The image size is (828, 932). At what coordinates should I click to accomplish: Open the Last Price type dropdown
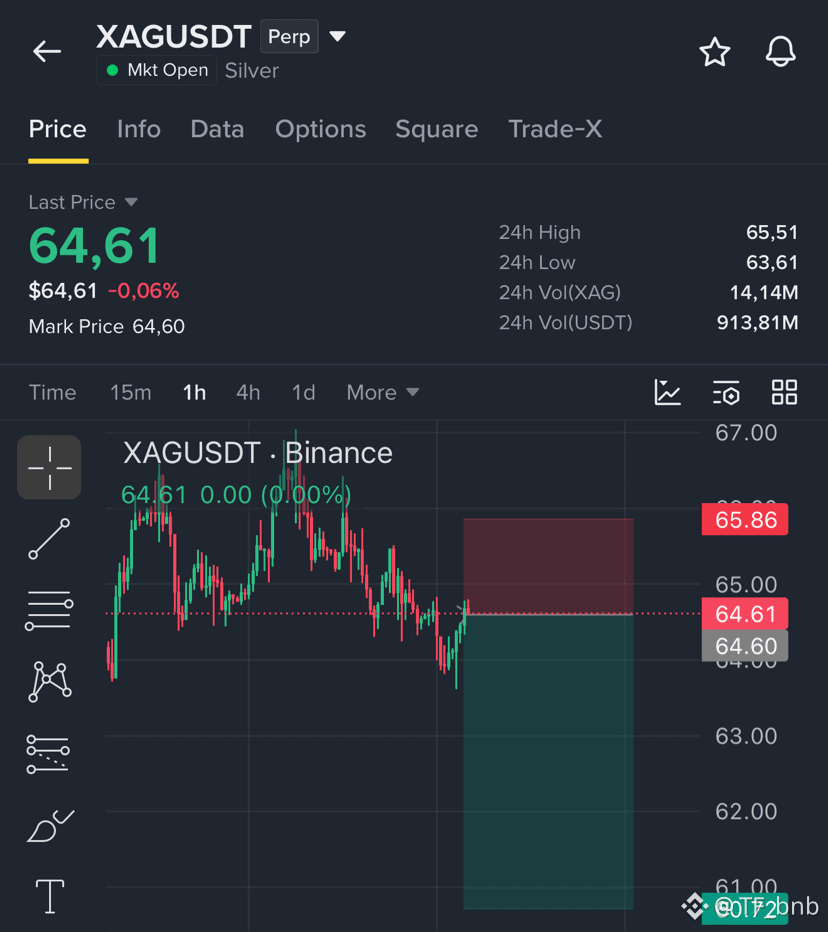coord(131,202)
